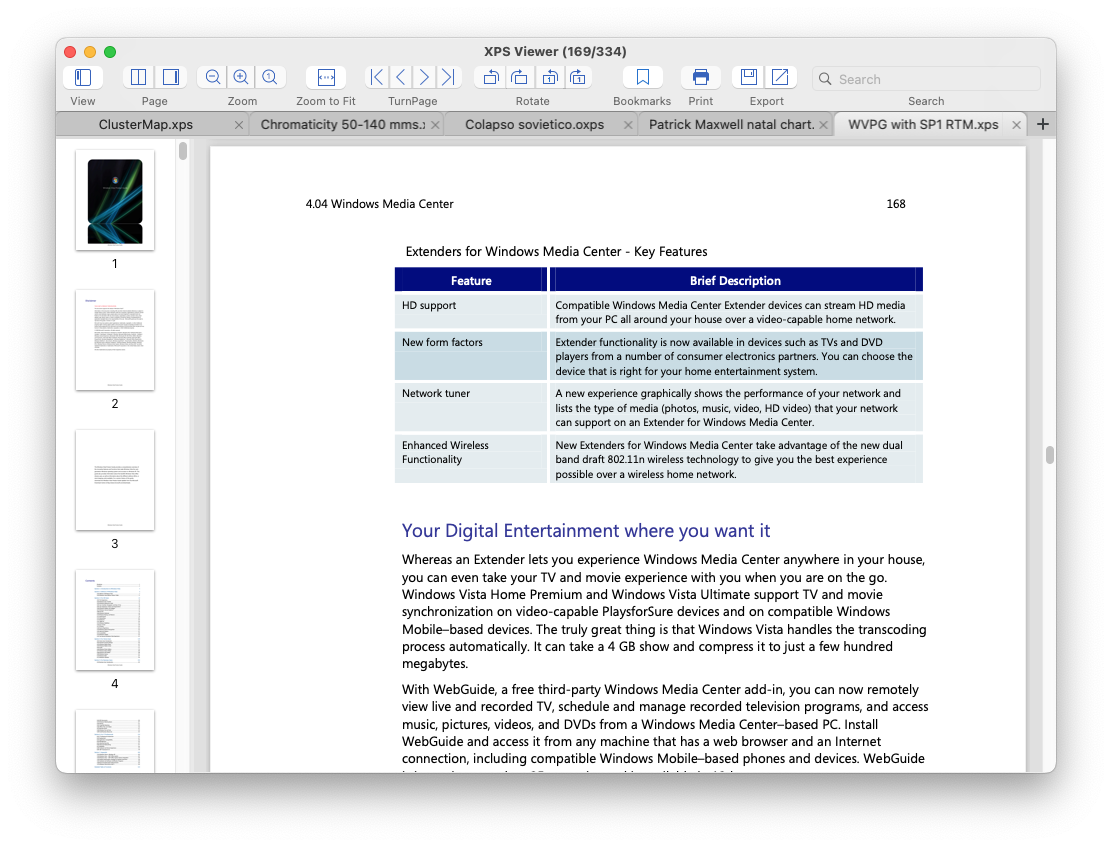Click the '4.04 Windows Media Center' page header
This screenshot has height=847, width=1112.
[379, 204]
